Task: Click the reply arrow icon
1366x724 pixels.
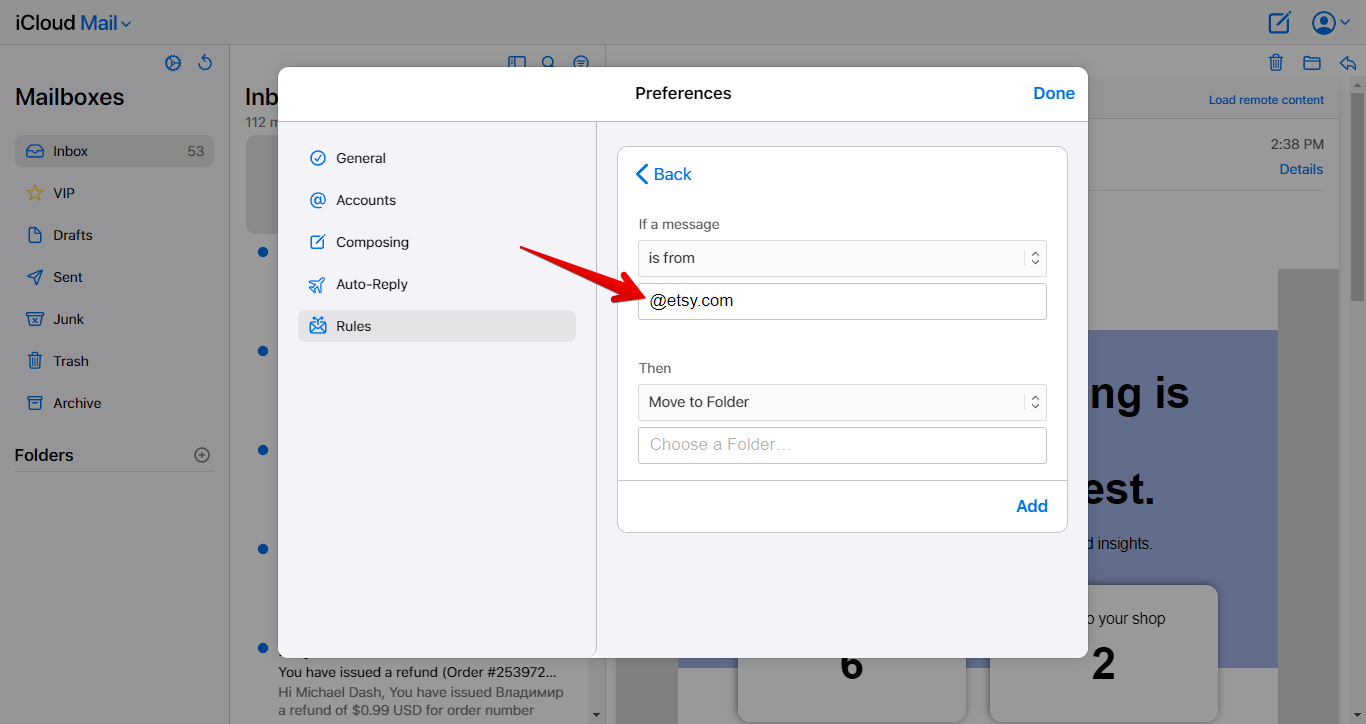Action: click(1347, 63)
